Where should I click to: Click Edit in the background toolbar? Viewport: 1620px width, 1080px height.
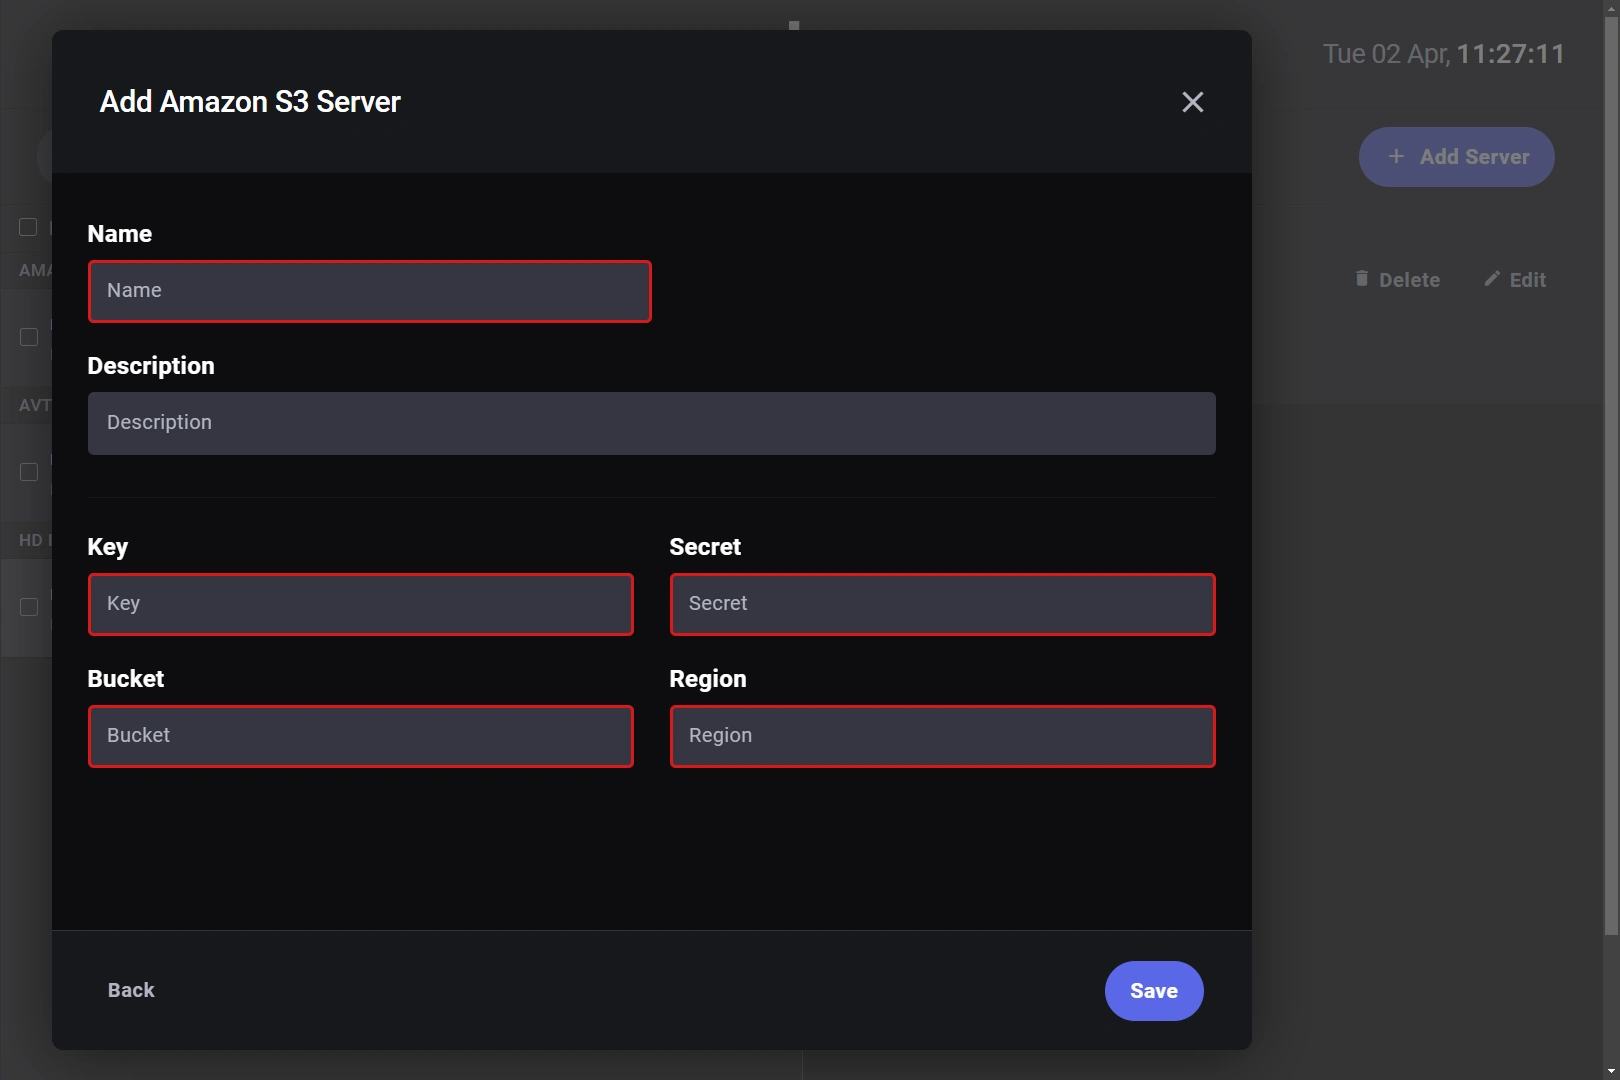click(x=1515, y=280)
